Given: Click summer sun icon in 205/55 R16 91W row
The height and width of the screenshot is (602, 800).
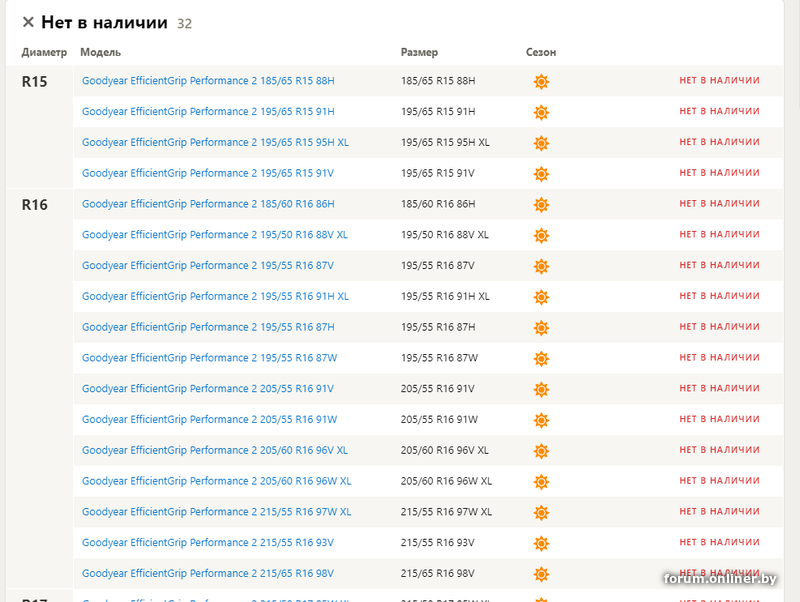Looking at the screenshot, I should pyautogui.click(x=541, y=420).
